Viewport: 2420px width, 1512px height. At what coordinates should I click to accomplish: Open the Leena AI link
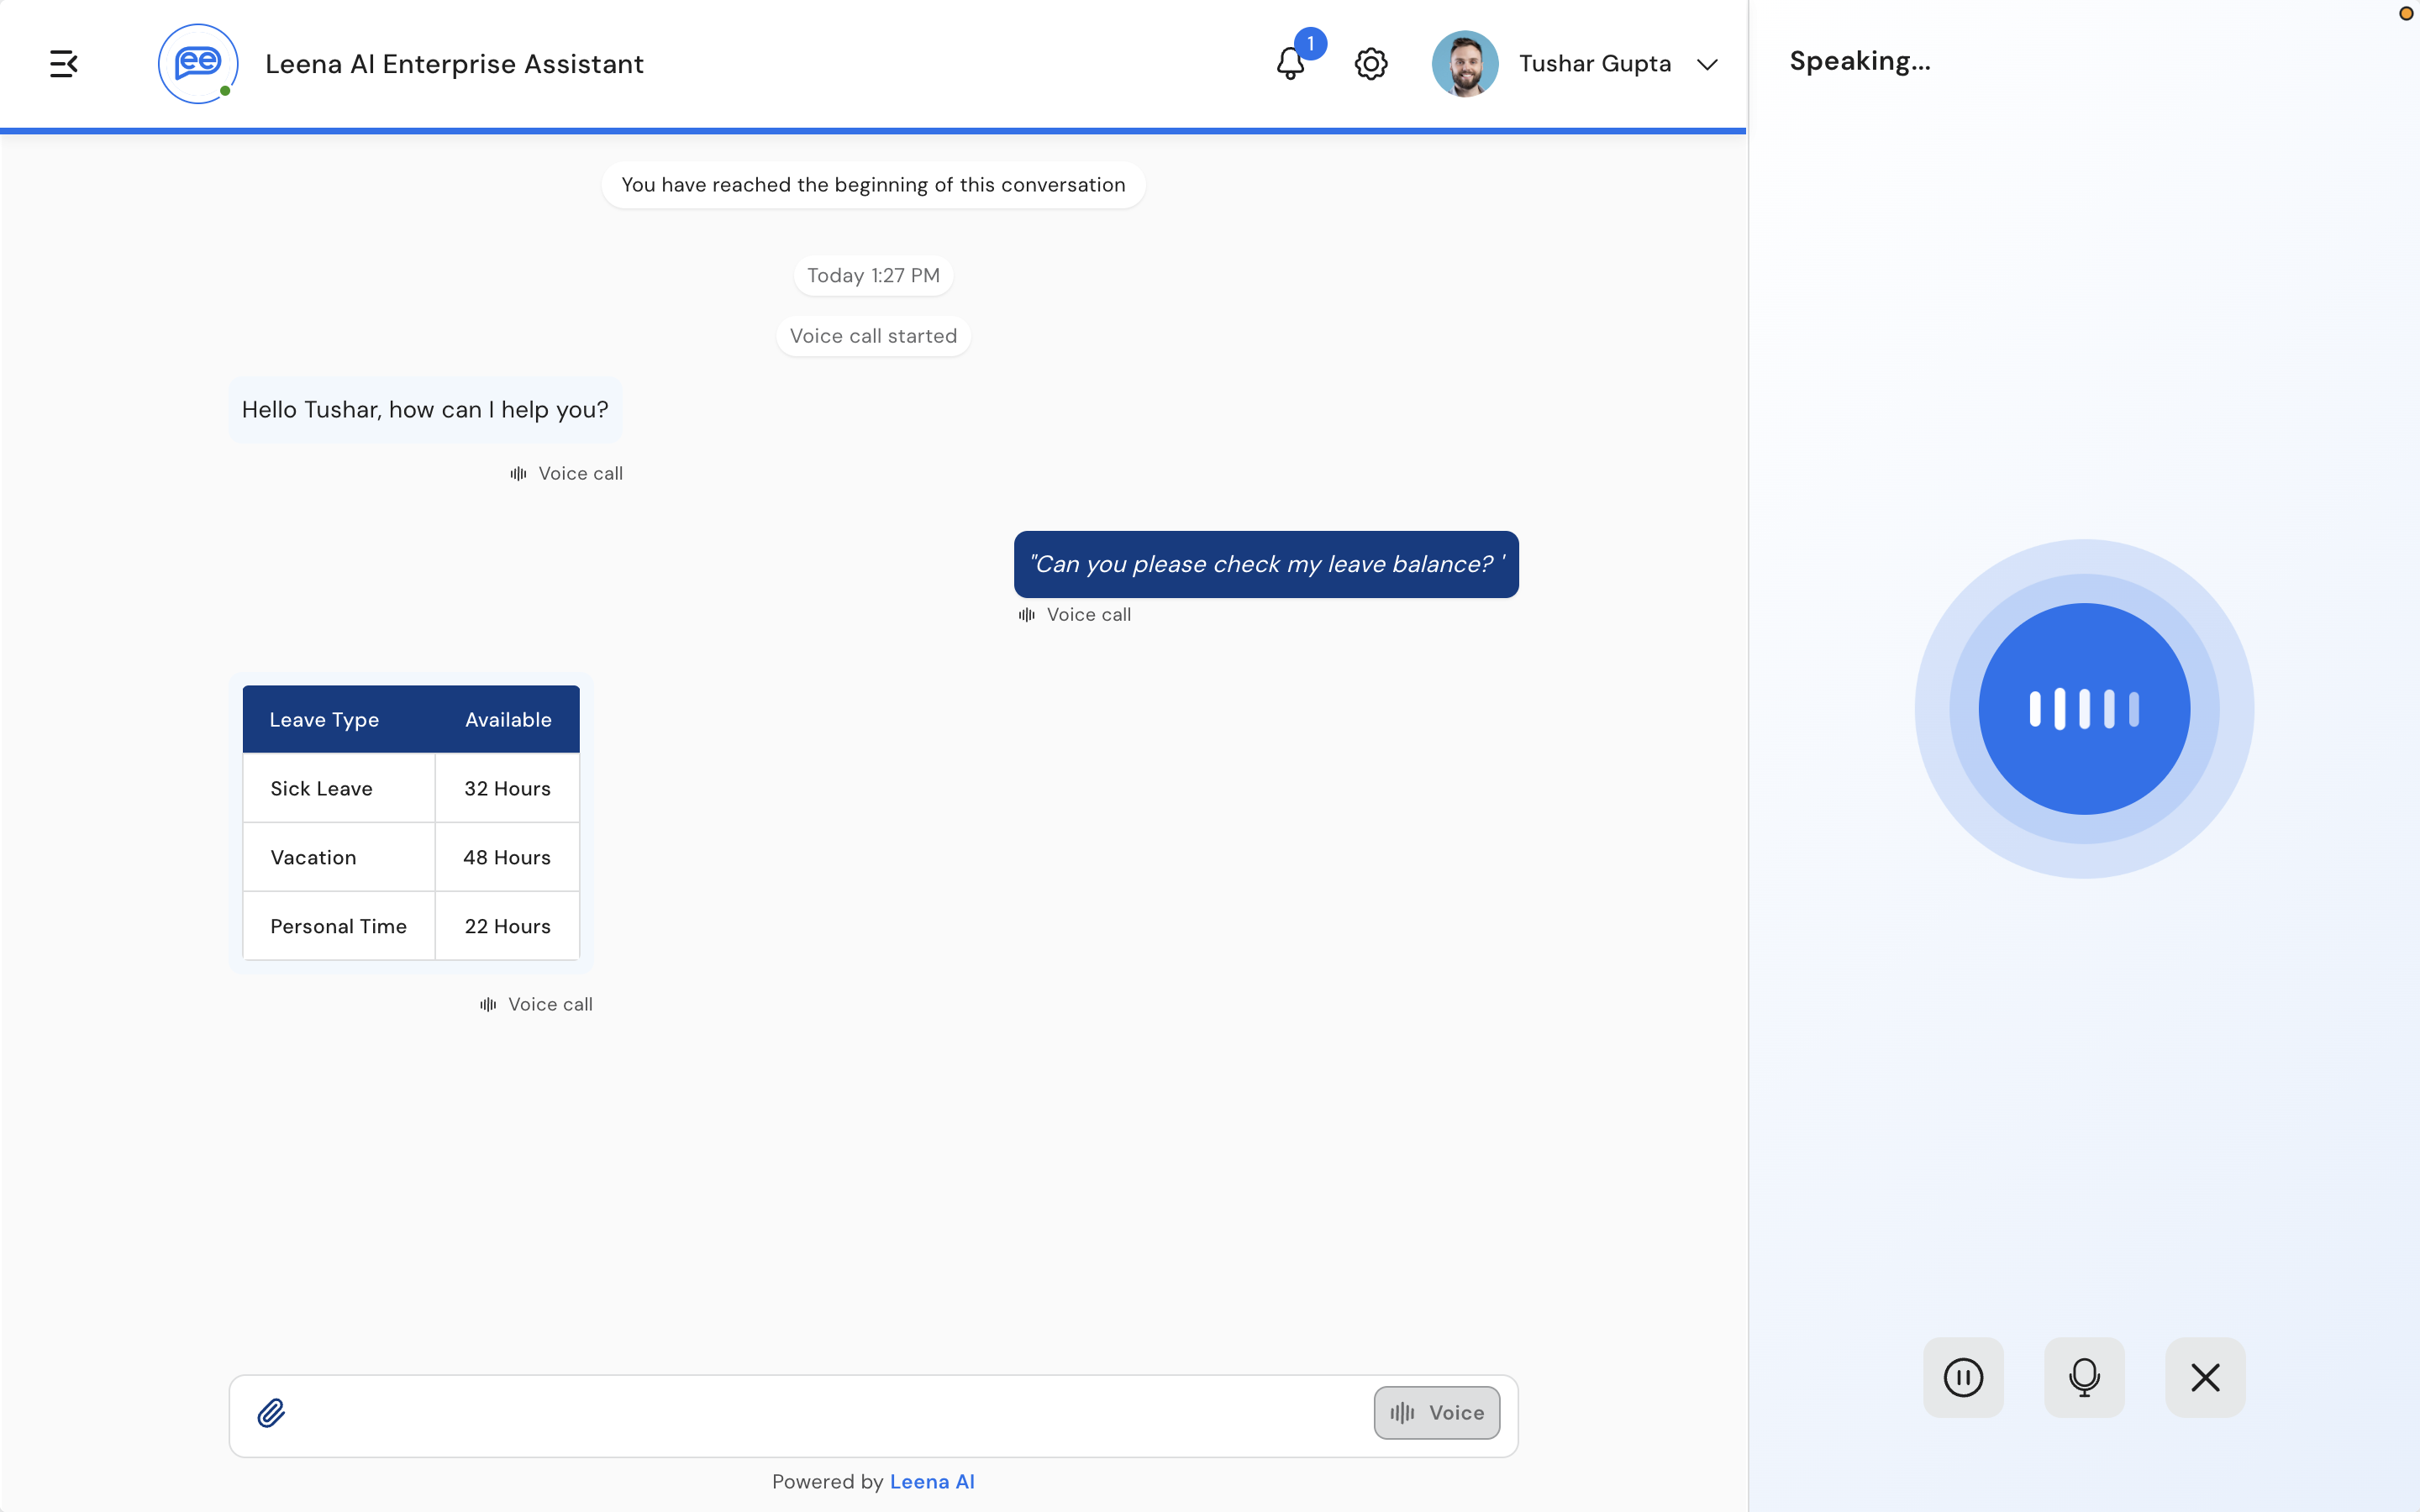tap(932, 1482)
